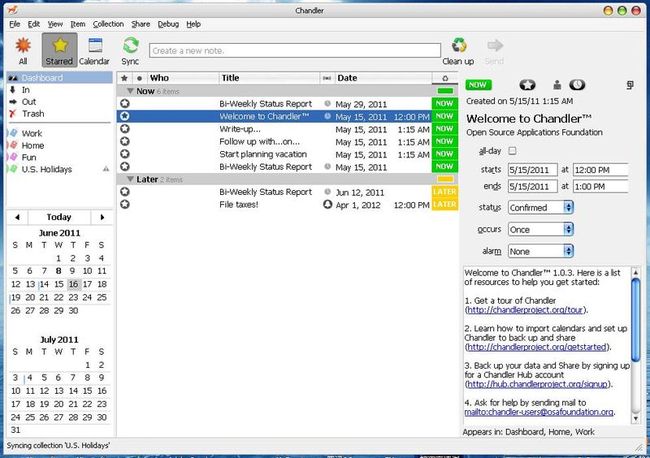Viewport: 650px width, 458px height.
Task: Select the Starred filter button
Action: [x=59, y=50]
